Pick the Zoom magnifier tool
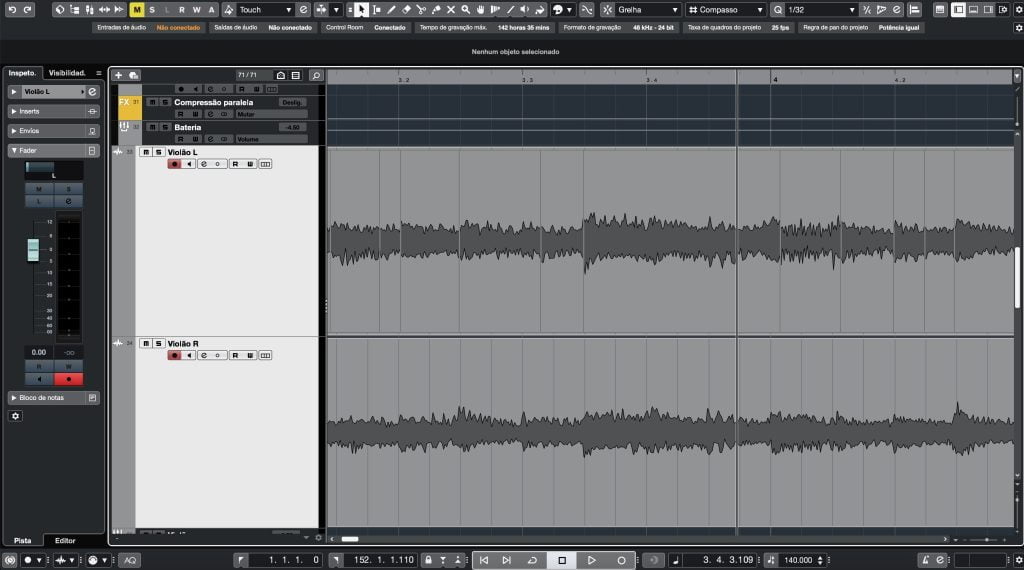This screenshot has width=1024, height=570. (466, 9)
